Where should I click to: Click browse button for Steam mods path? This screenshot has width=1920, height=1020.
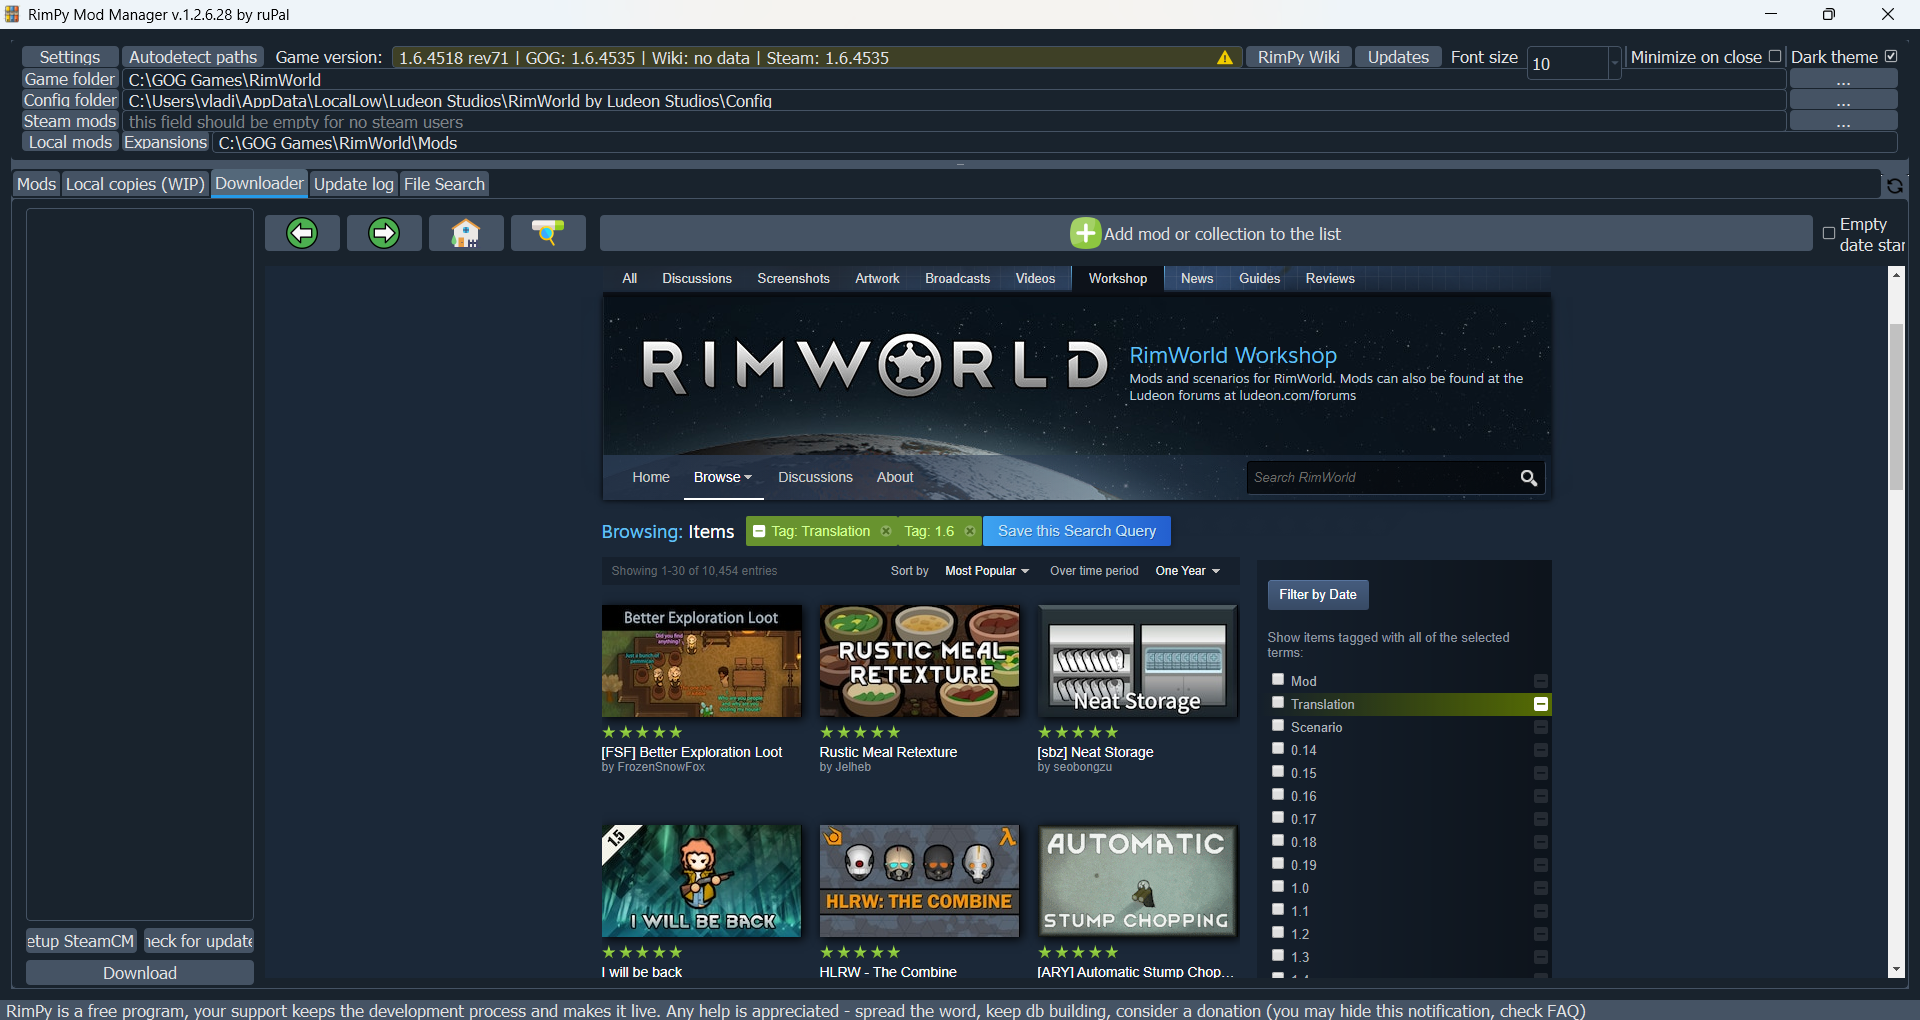point(1843,121)
